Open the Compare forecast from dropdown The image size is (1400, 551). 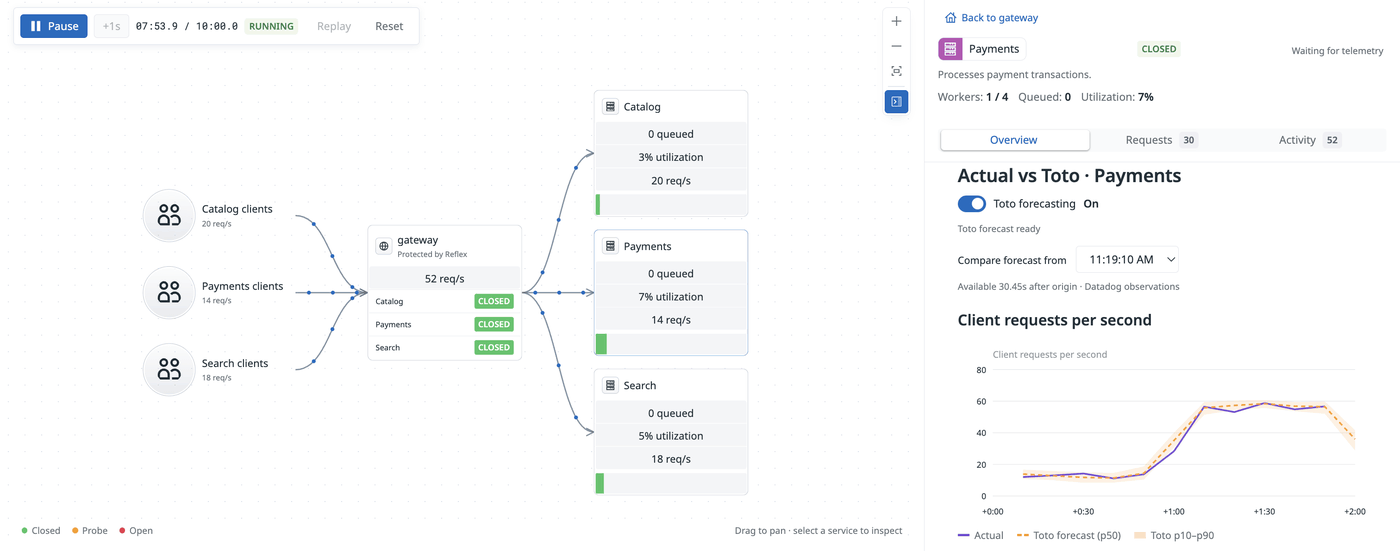point(1127,260)
